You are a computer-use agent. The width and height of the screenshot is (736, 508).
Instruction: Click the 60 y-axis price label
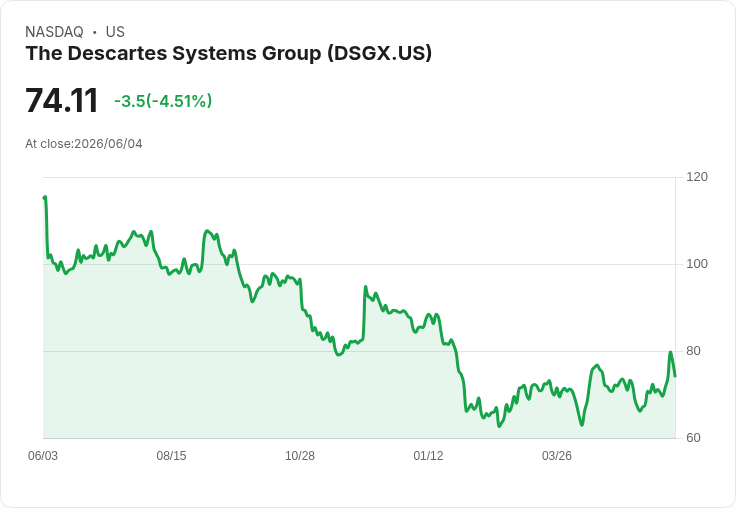coord(693,438)
